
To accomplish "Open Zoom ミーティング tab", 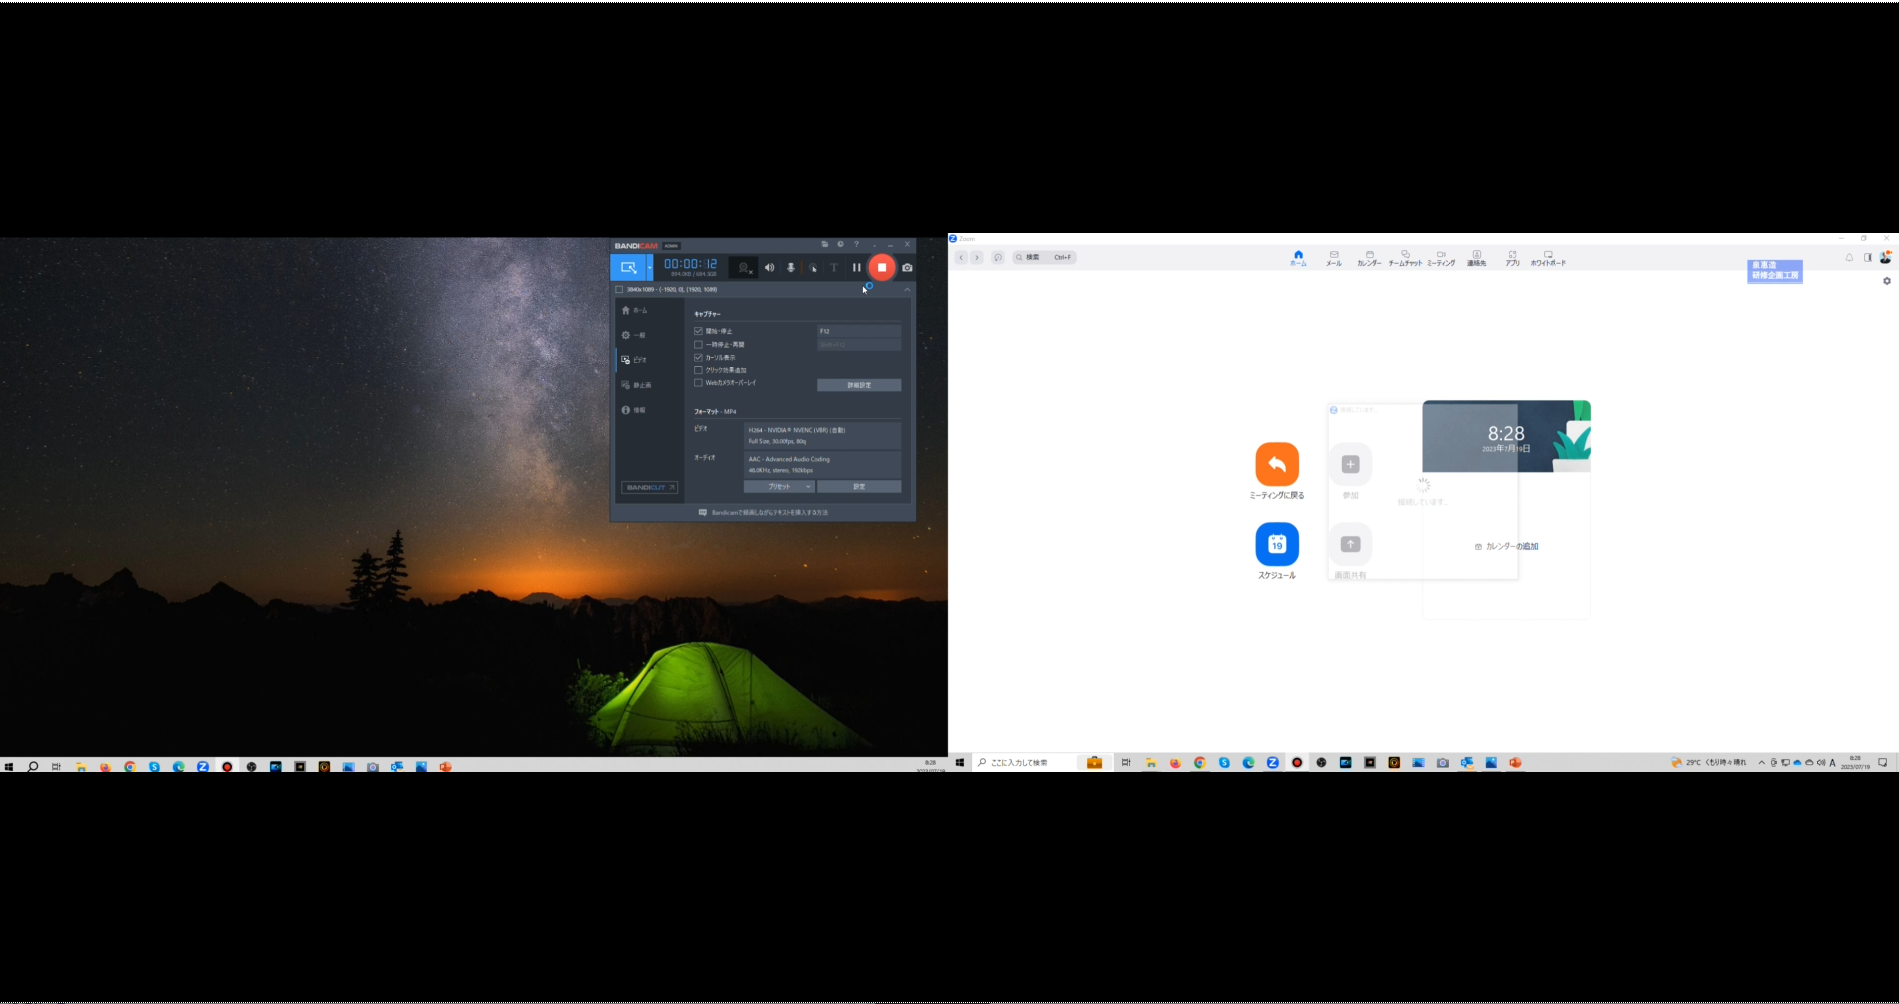I will tap(1441, 258).
